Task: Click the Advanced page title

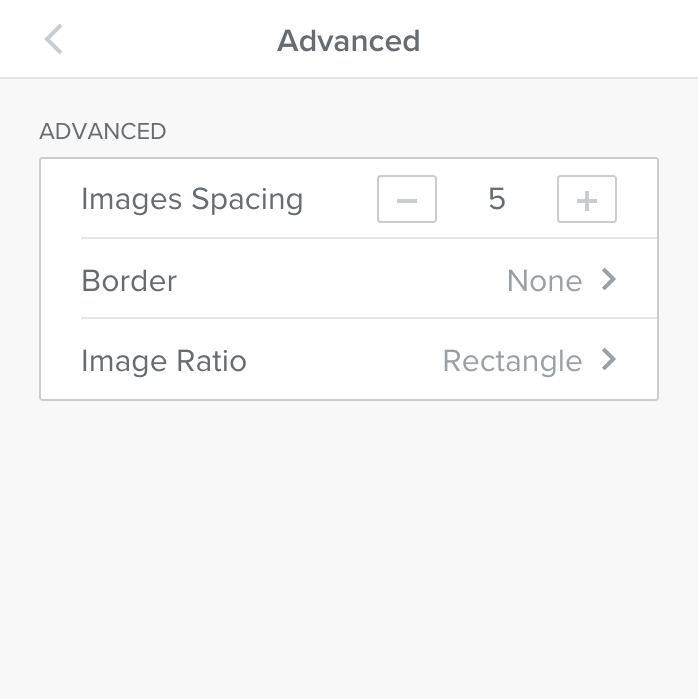Action: 348,41
